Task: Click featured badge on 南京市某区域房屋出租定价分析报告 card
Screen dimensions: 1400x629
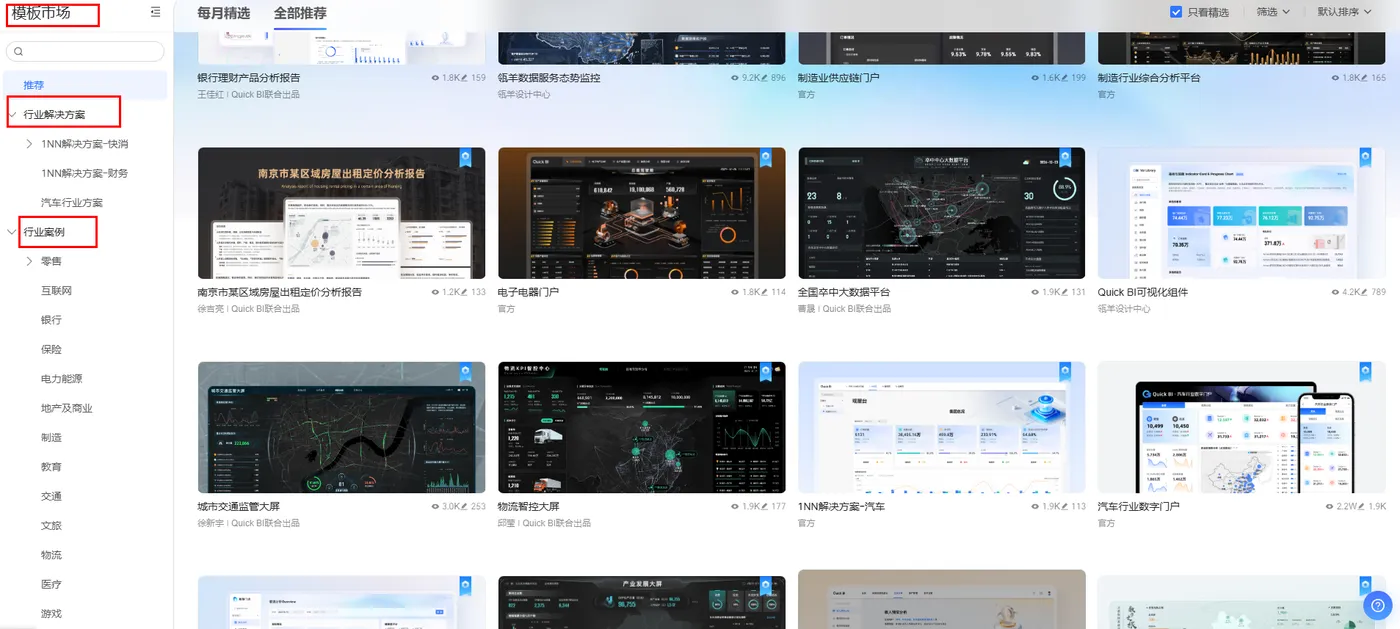Action: click(466, 157)
